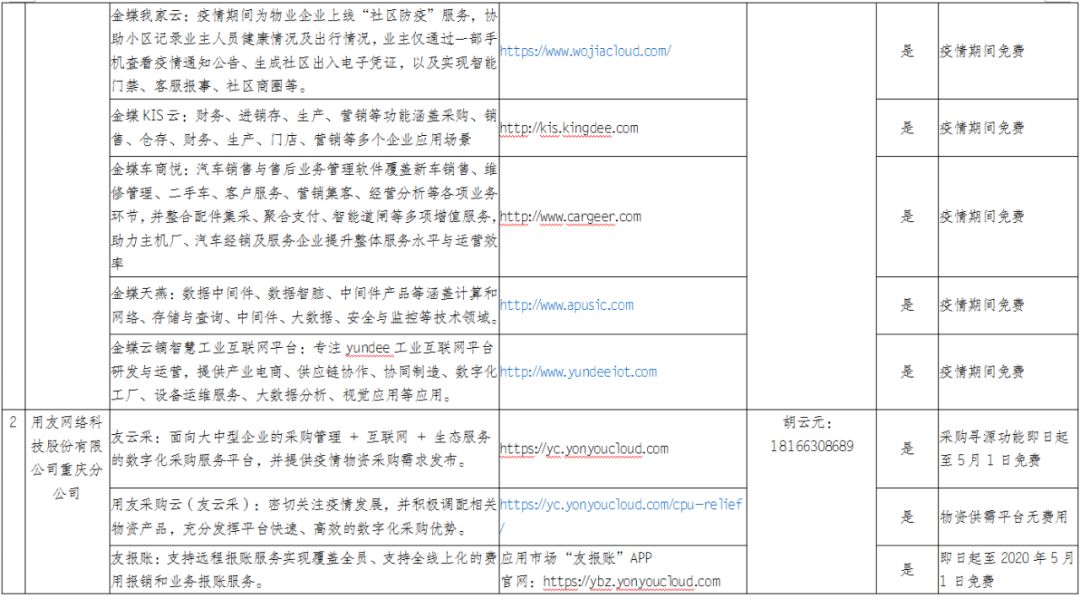The width and height of the screenshot is (1080, 597).
Task: Open the www.cargeer.com link
Action: [x=570, y=217]
